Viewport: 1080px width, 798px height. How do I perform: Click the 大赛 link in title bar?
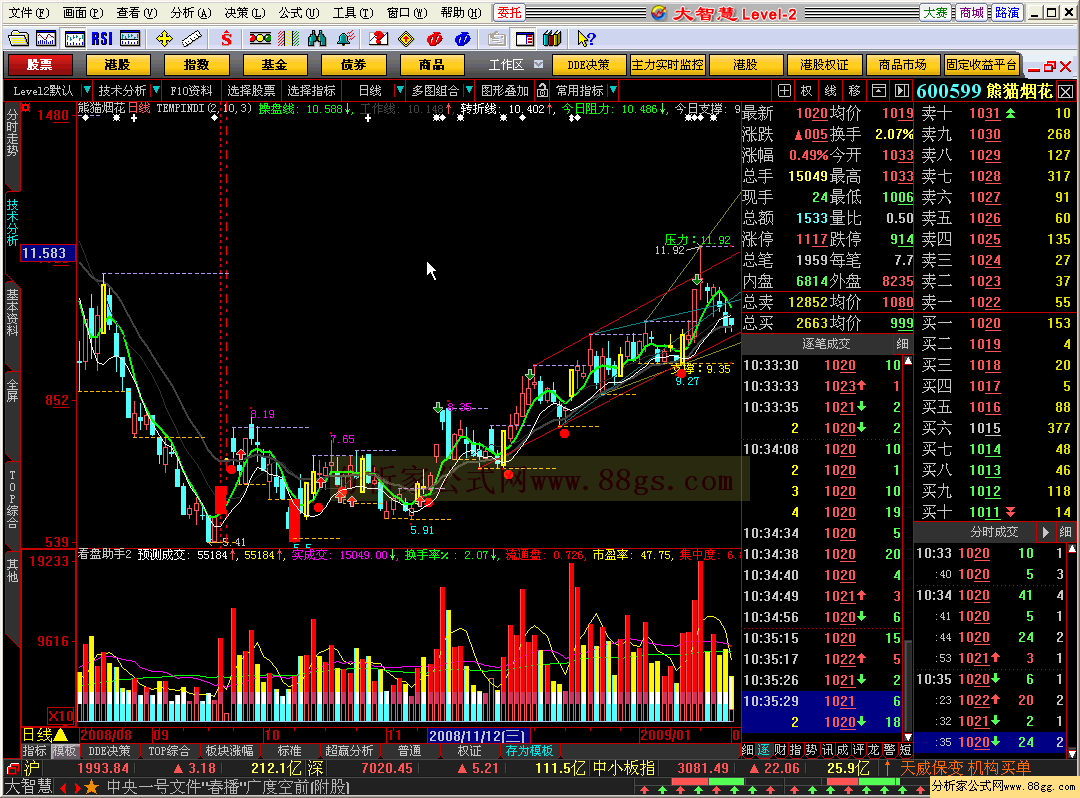(x=936, y=12)
